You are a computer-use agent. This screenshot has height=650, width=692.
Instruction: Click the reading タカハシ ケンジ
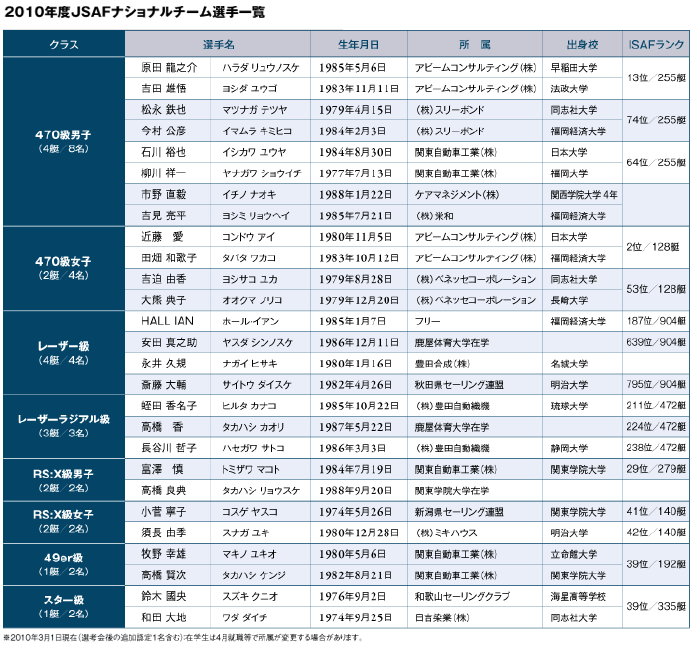[254, 575]
